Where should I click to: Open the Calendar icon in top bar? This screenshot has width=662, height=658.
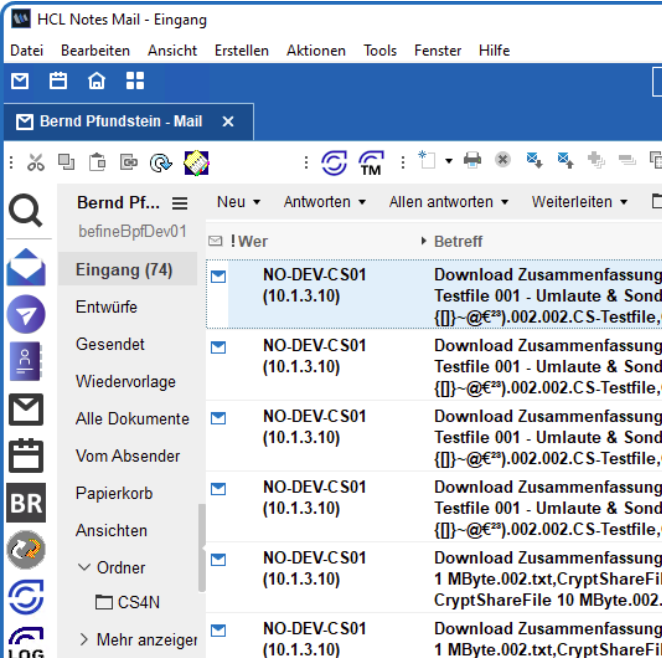point(58,81)
